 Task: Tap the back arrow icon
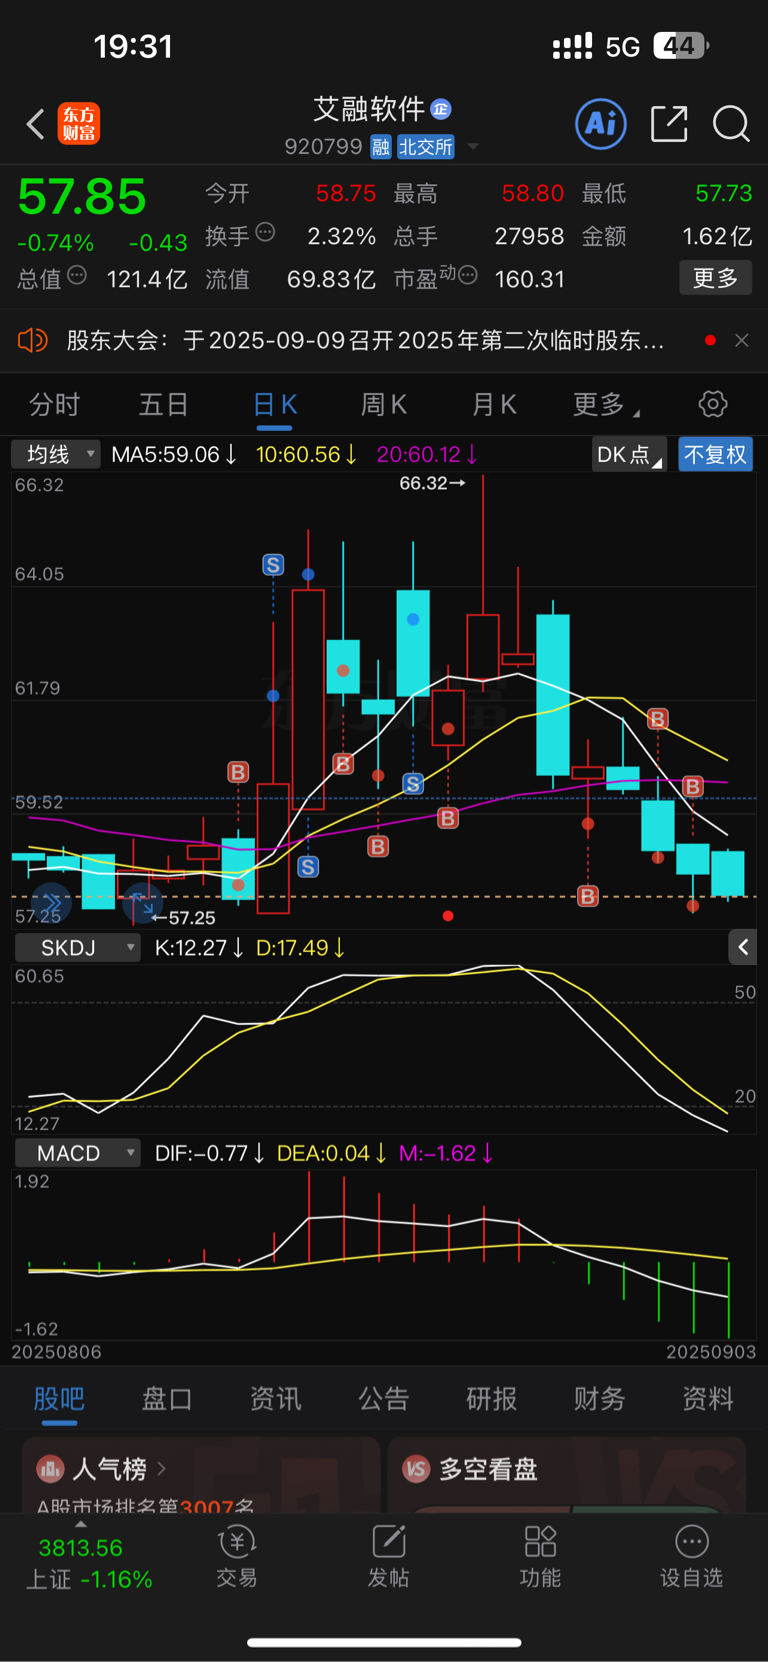pos(36,124)
